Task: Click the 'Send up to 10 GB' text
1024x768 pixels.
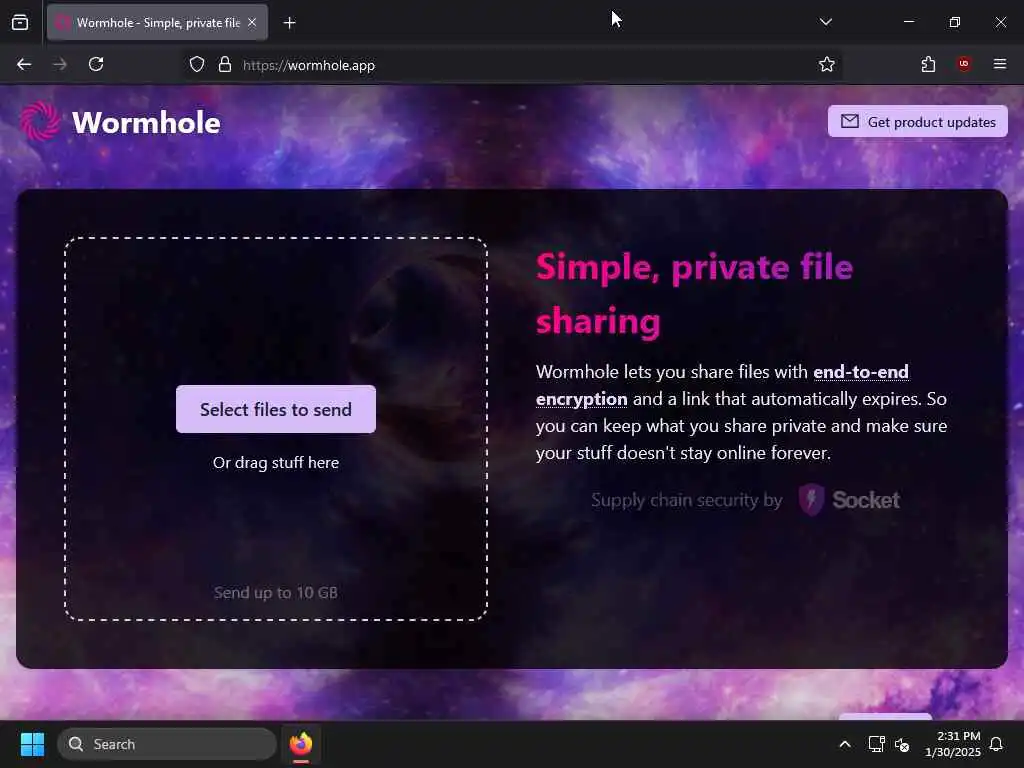Action: click(x=276, y=593)
